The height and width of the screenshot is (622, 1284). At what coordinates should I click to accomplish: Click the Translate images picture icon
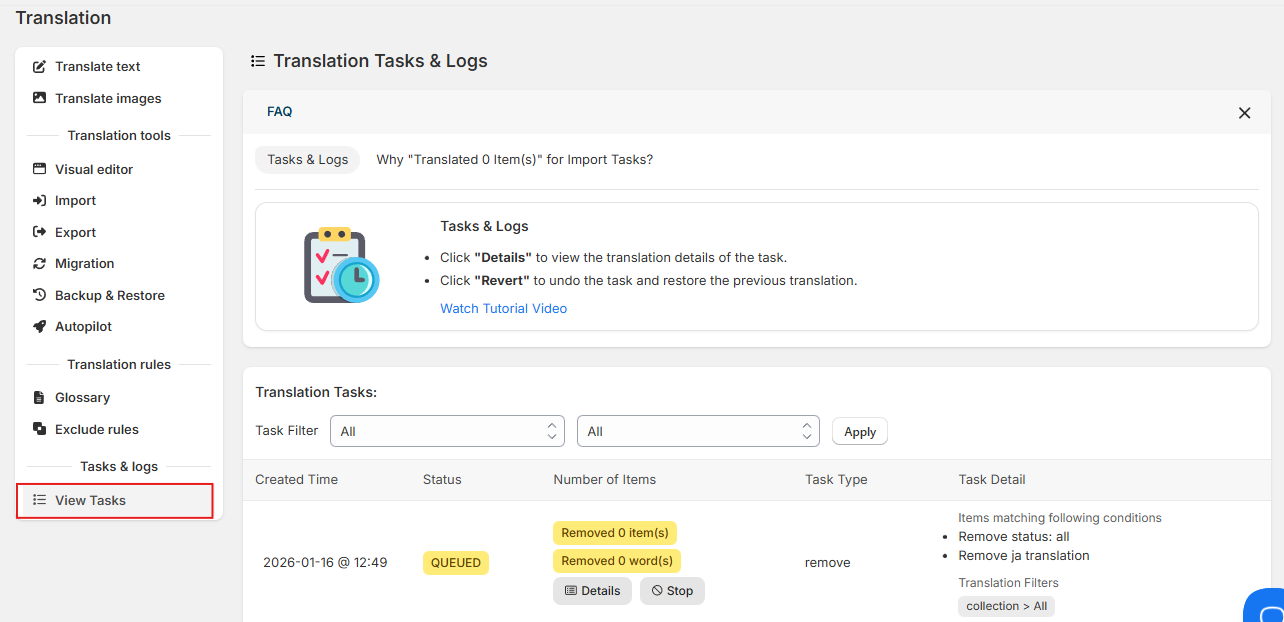[40, 98]
